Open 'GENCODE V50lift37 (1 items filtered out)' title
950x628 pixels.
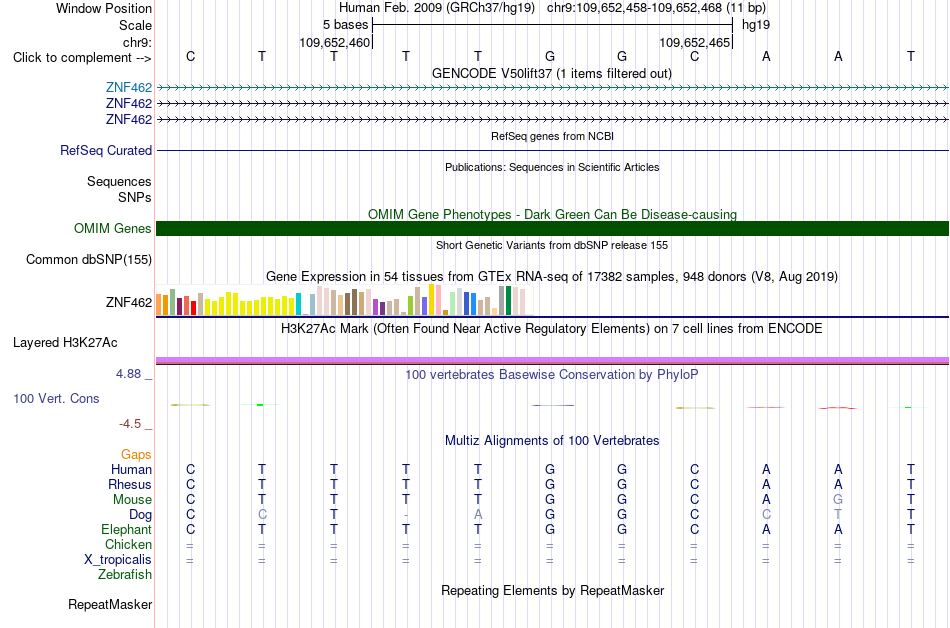pos(551,73)
